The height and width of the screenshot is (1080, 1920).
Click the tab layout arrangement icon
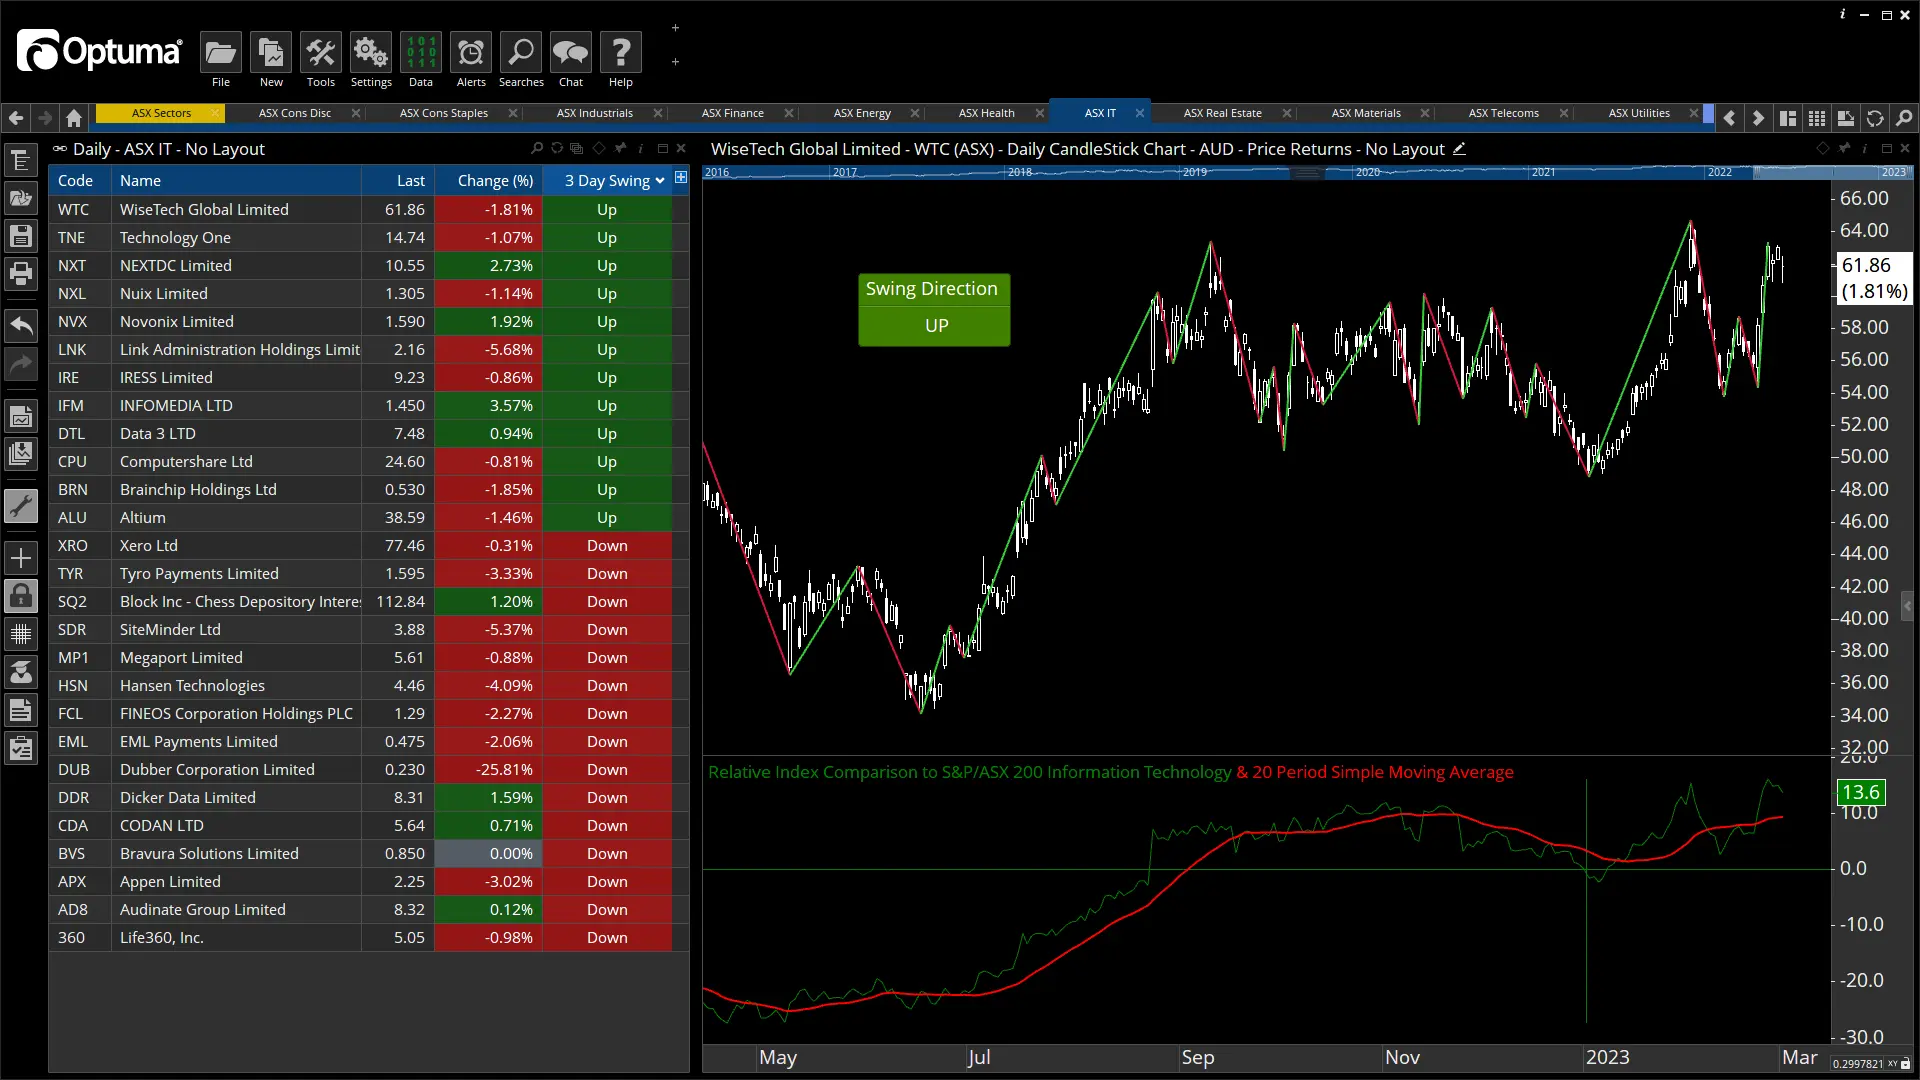[1788, 118]
